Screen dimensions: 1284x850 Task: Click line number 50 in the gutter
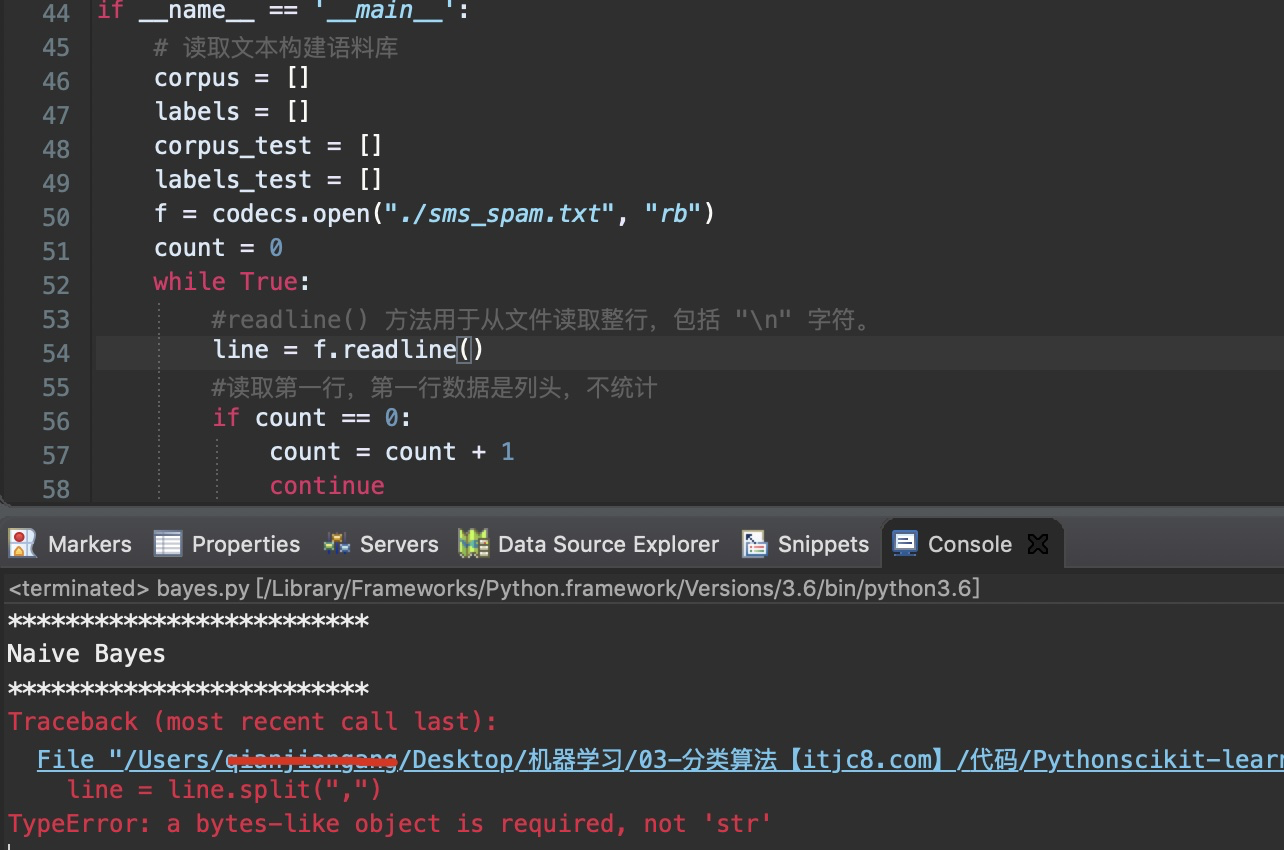click(x=56, y=217)
